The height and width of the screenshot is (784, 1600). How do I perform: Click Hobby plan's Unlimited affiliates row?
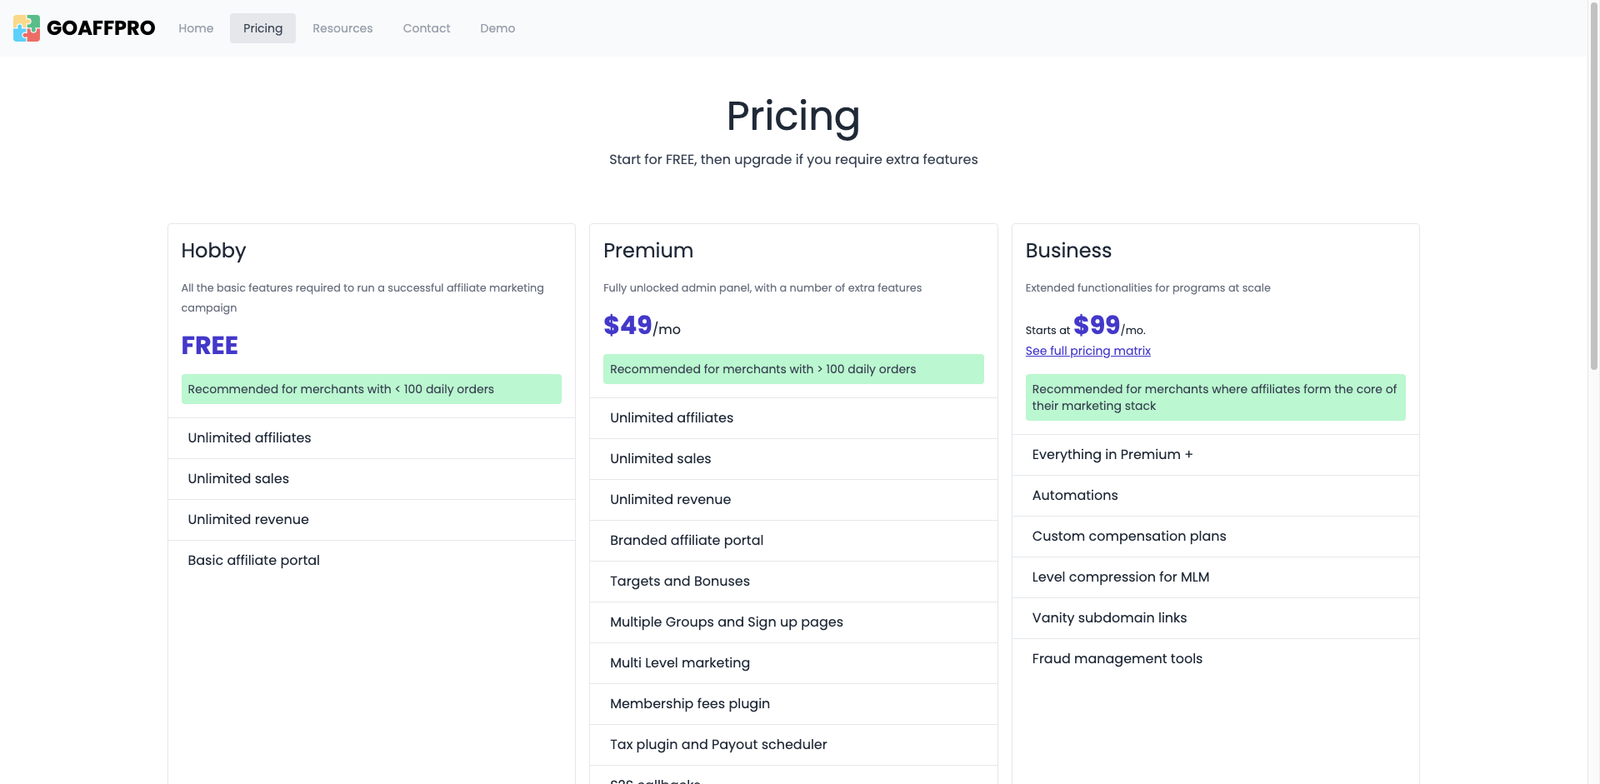(371, 438)
